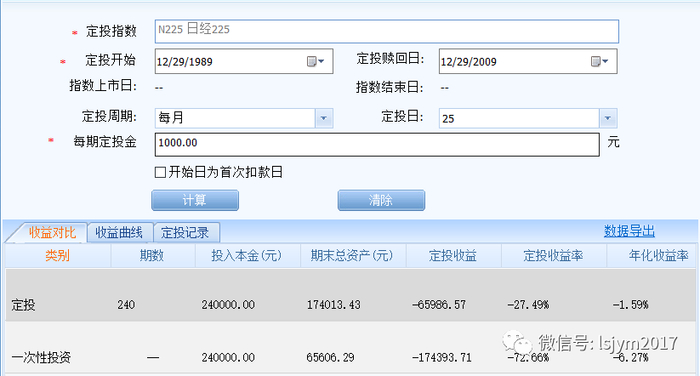Screen dimensions: 700x376
Task: Click the 定投指数 input field
Action: click(x=387, y=31)
